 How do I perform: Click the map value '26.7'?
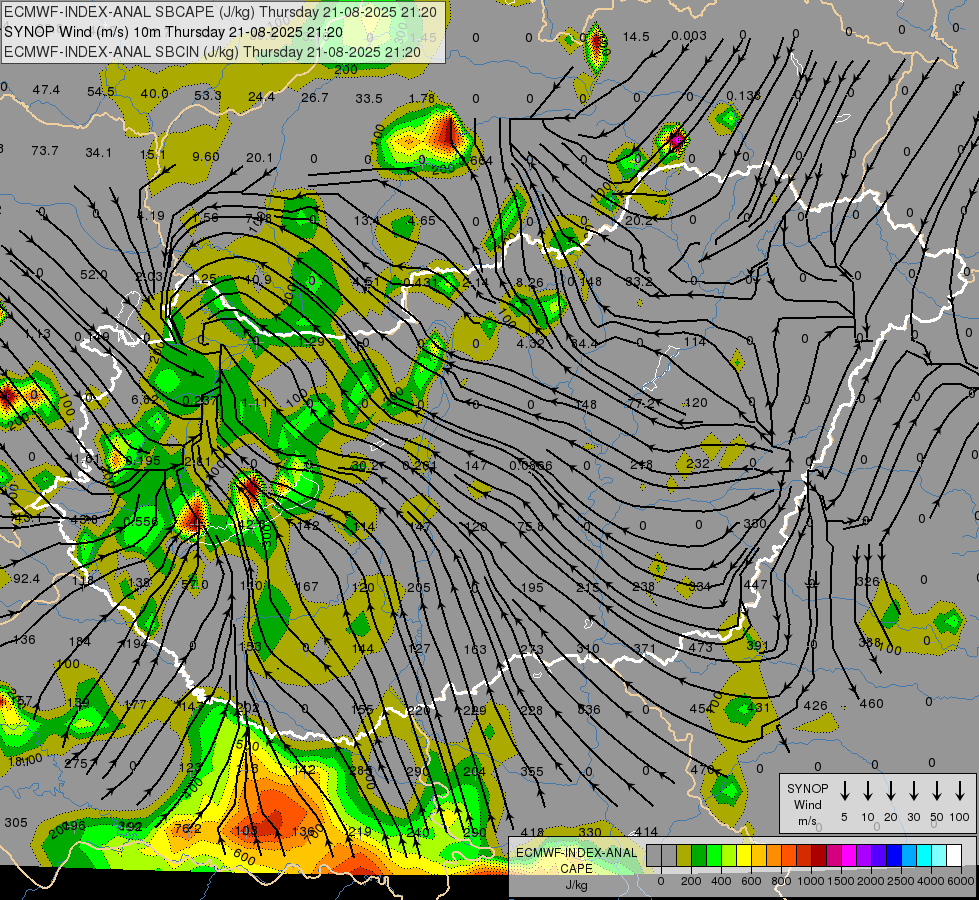pos(315,97)
